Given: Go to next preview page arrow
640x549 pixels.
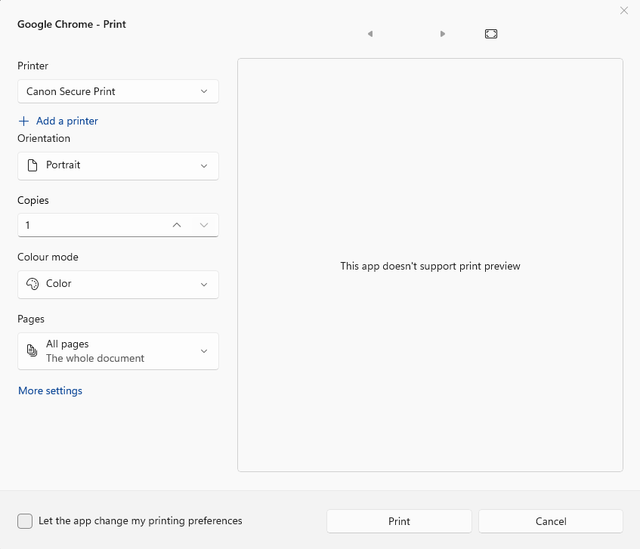Looking at the screenshot, I should click(442, 34).
